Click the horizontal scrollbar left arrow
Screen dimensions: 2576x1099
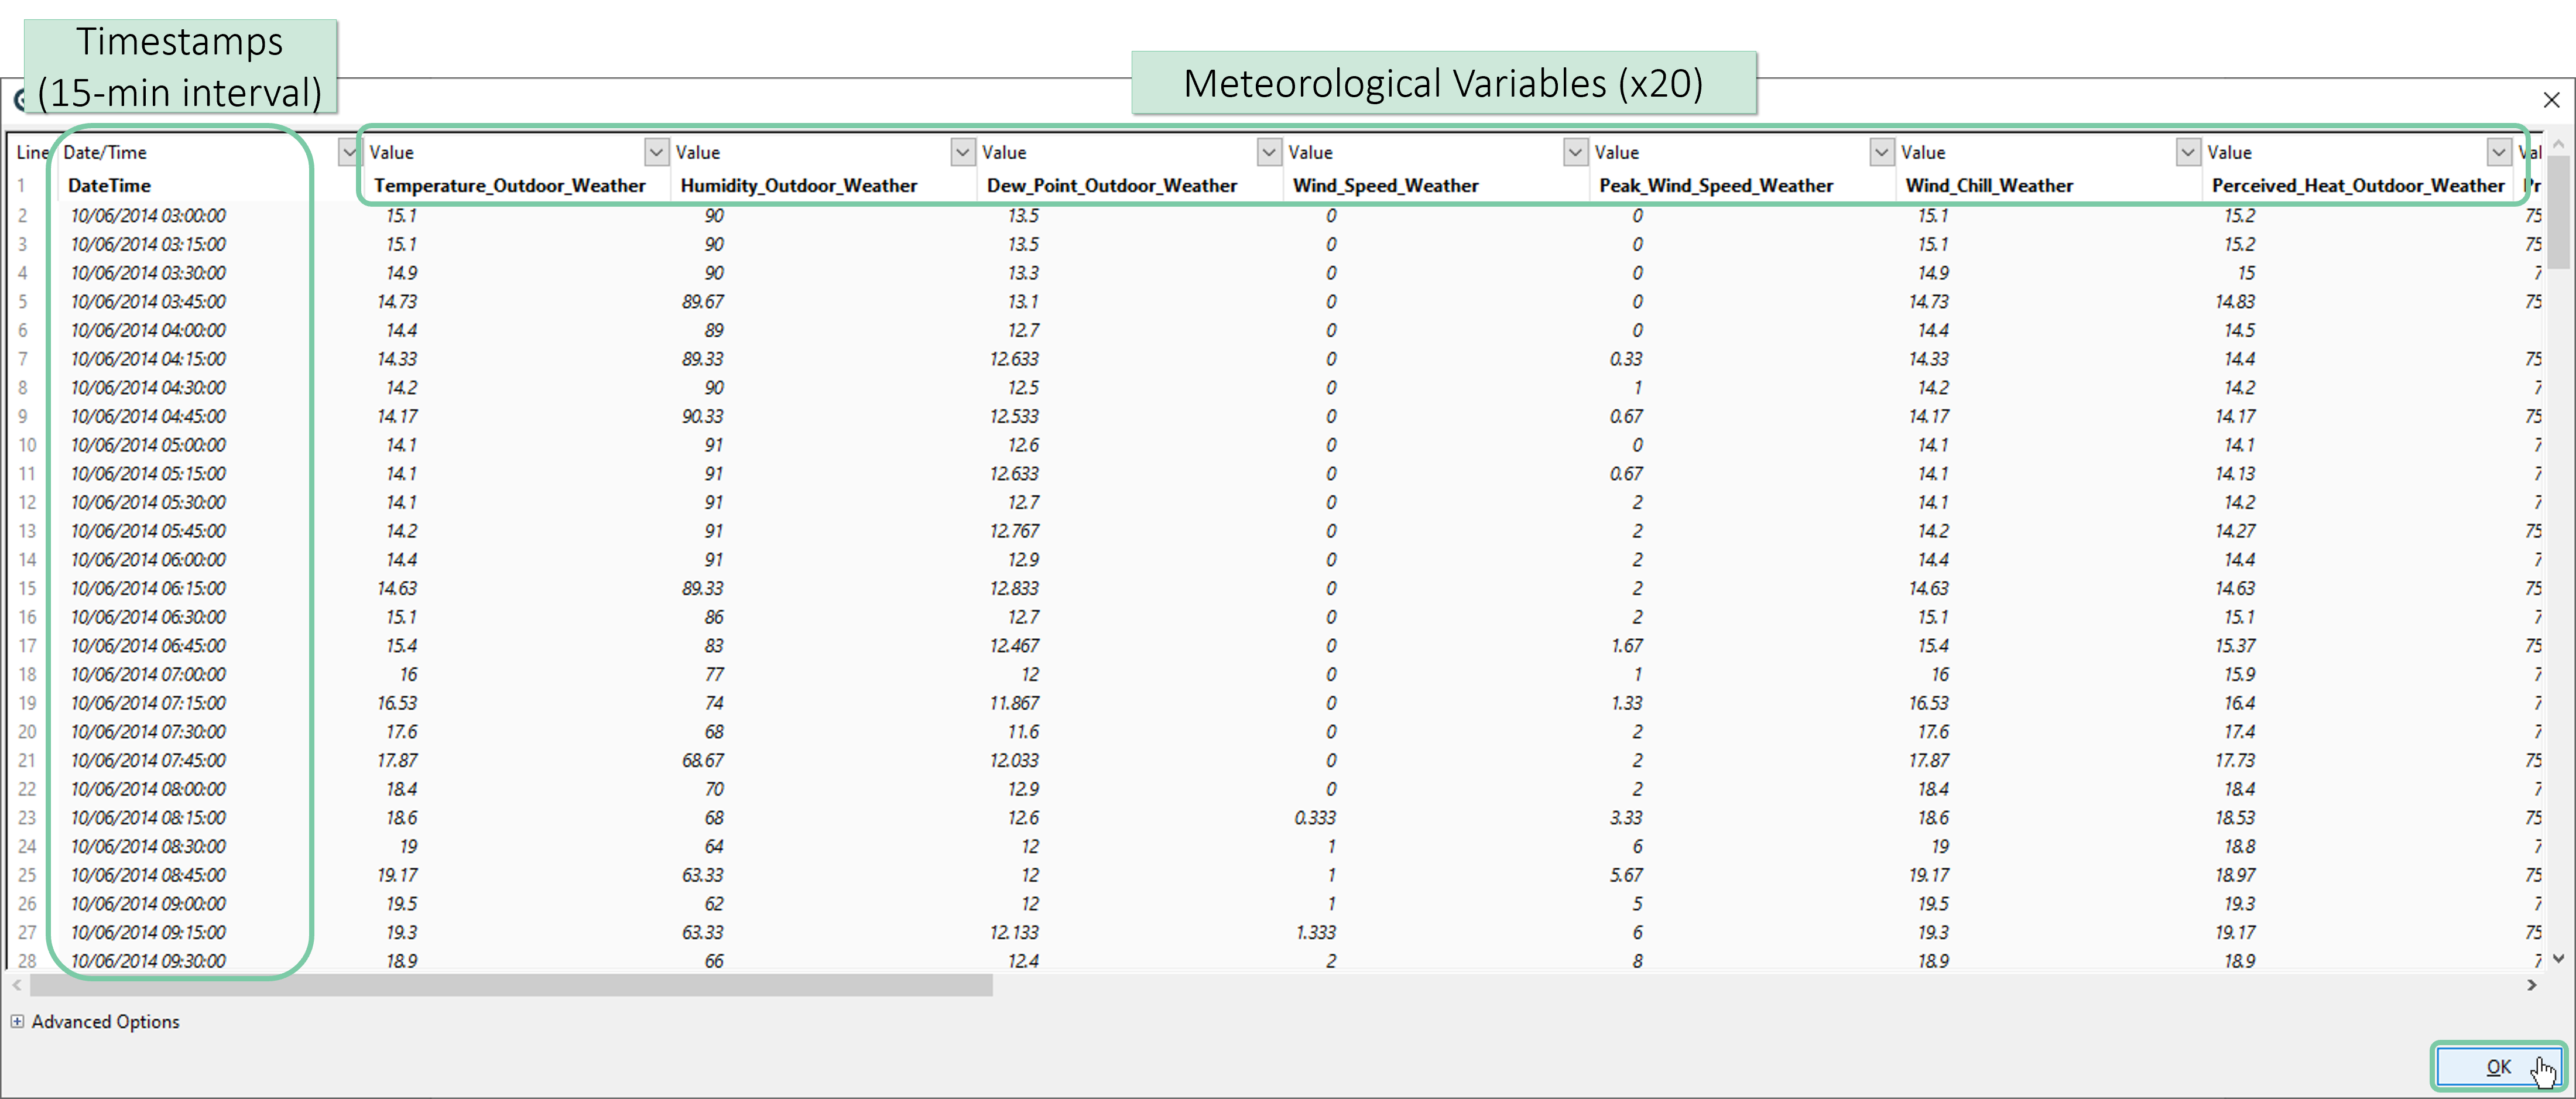(17, 985)
